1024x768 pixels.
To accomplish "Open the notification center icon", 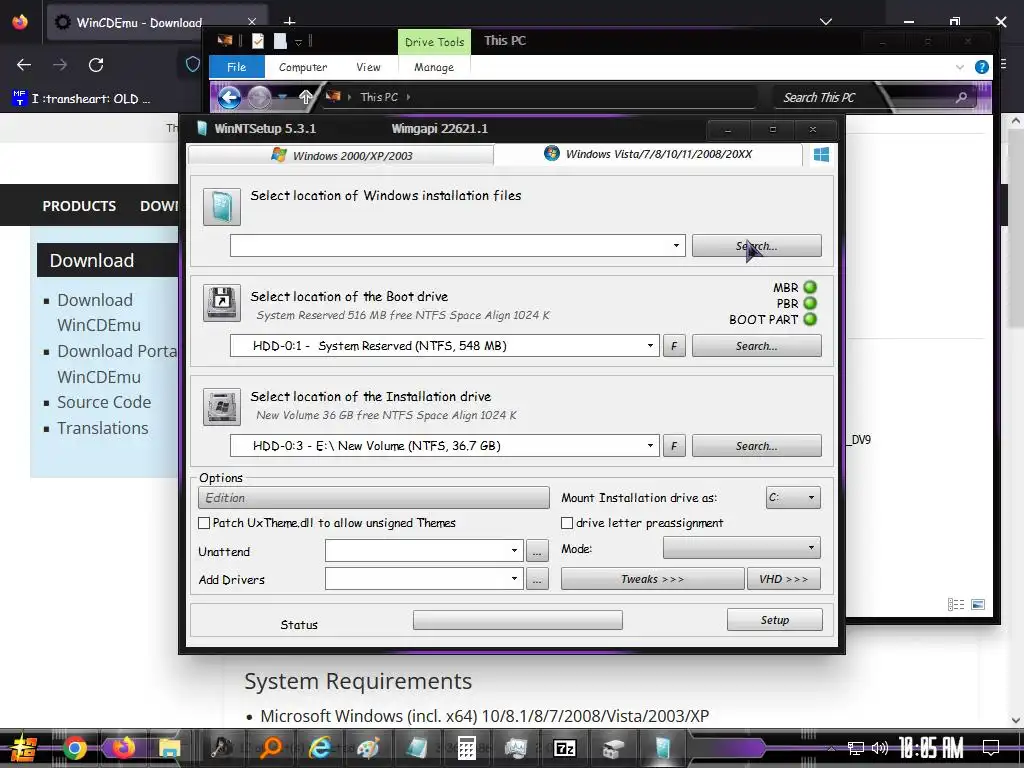I will click(x=991, y=748).
